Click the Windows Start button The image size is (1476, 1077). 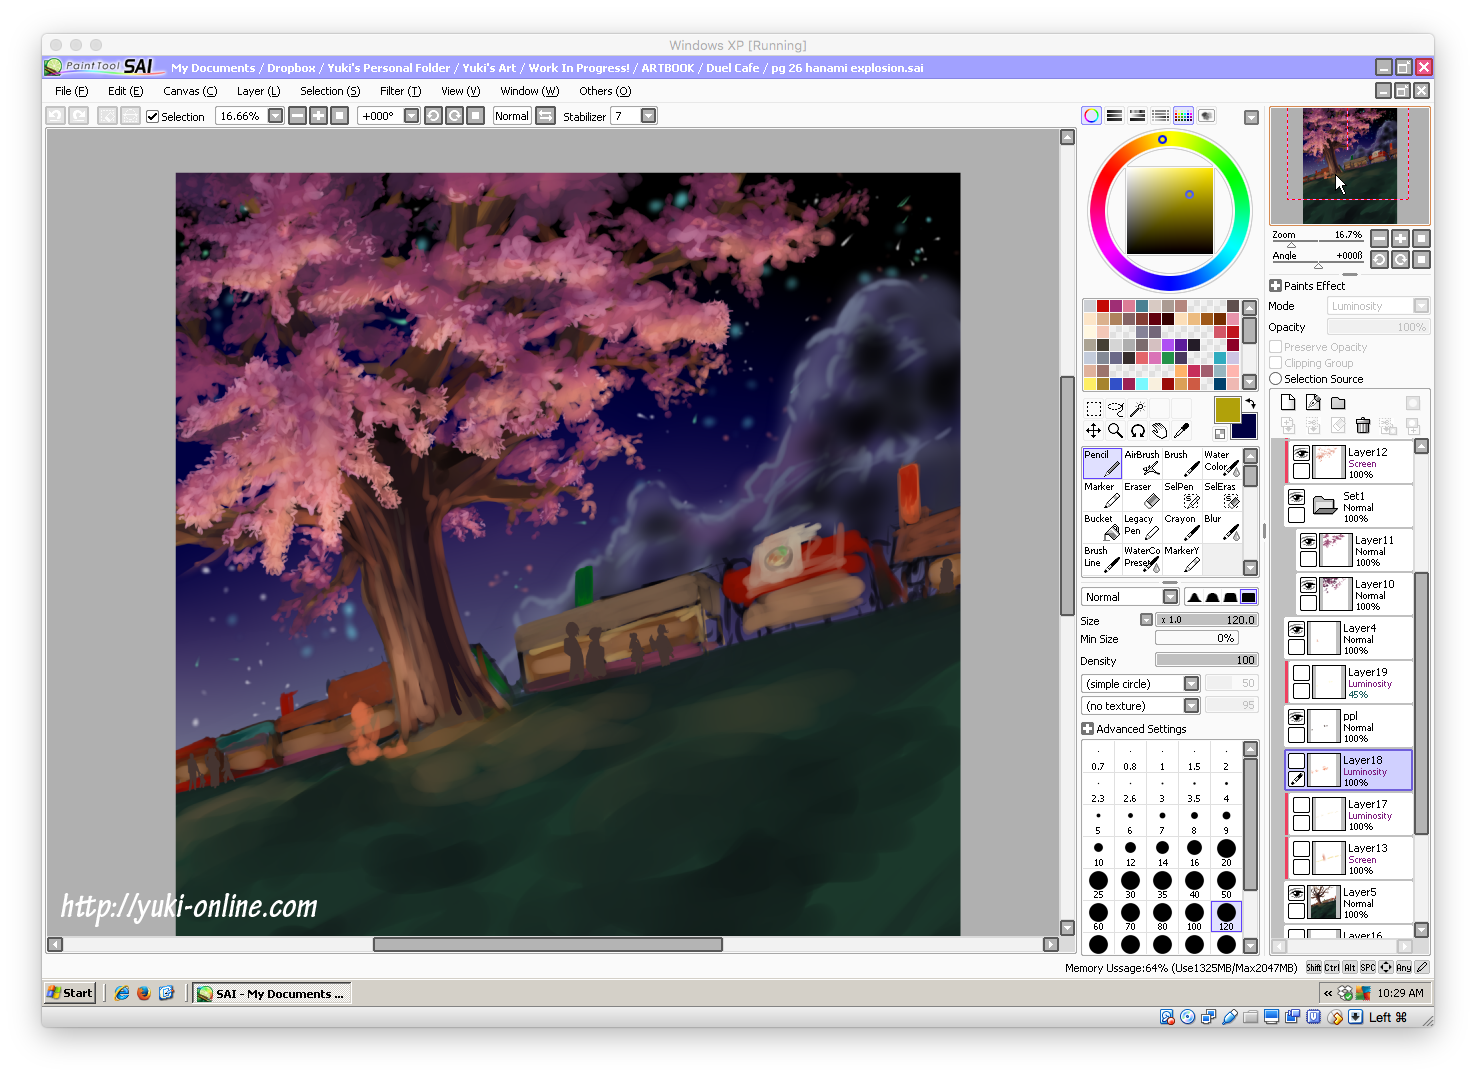[70, 993]
